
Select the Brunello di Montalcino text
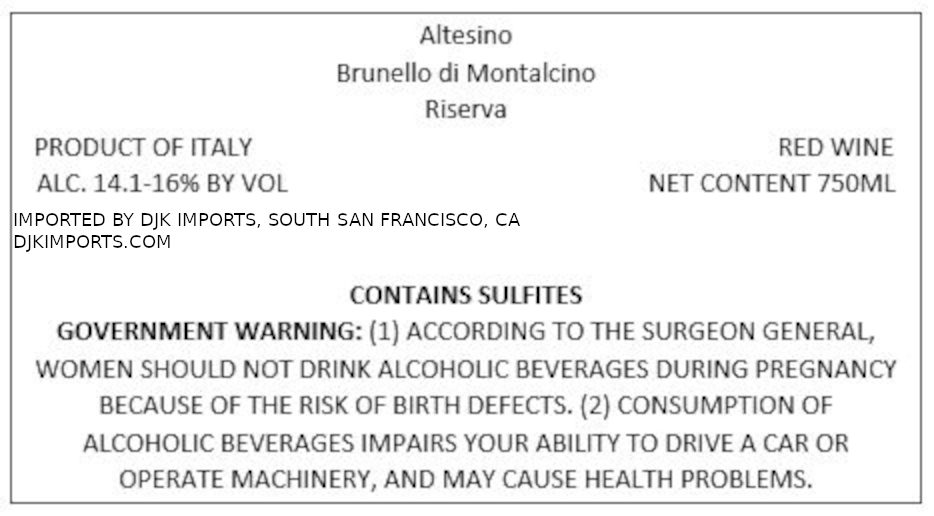466,73
